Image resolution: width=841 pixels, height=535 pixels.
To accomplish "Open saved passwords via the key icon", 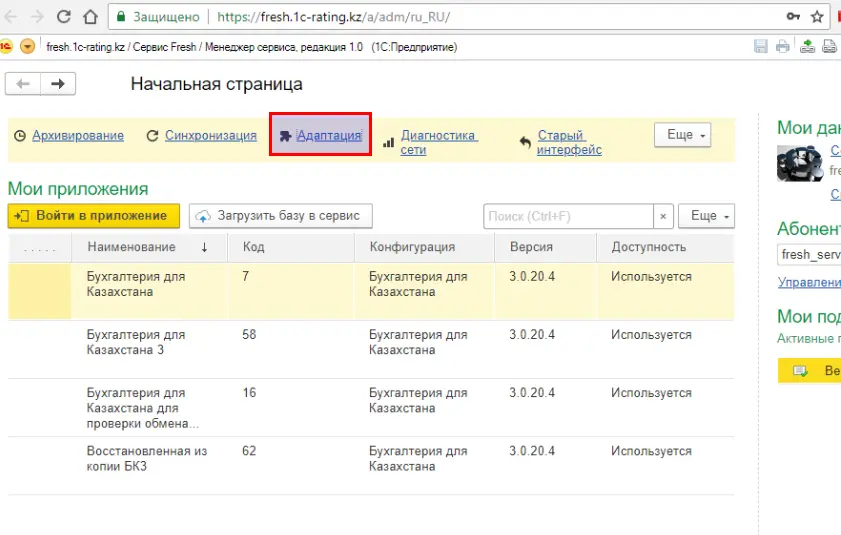I will tap(793, 17).
